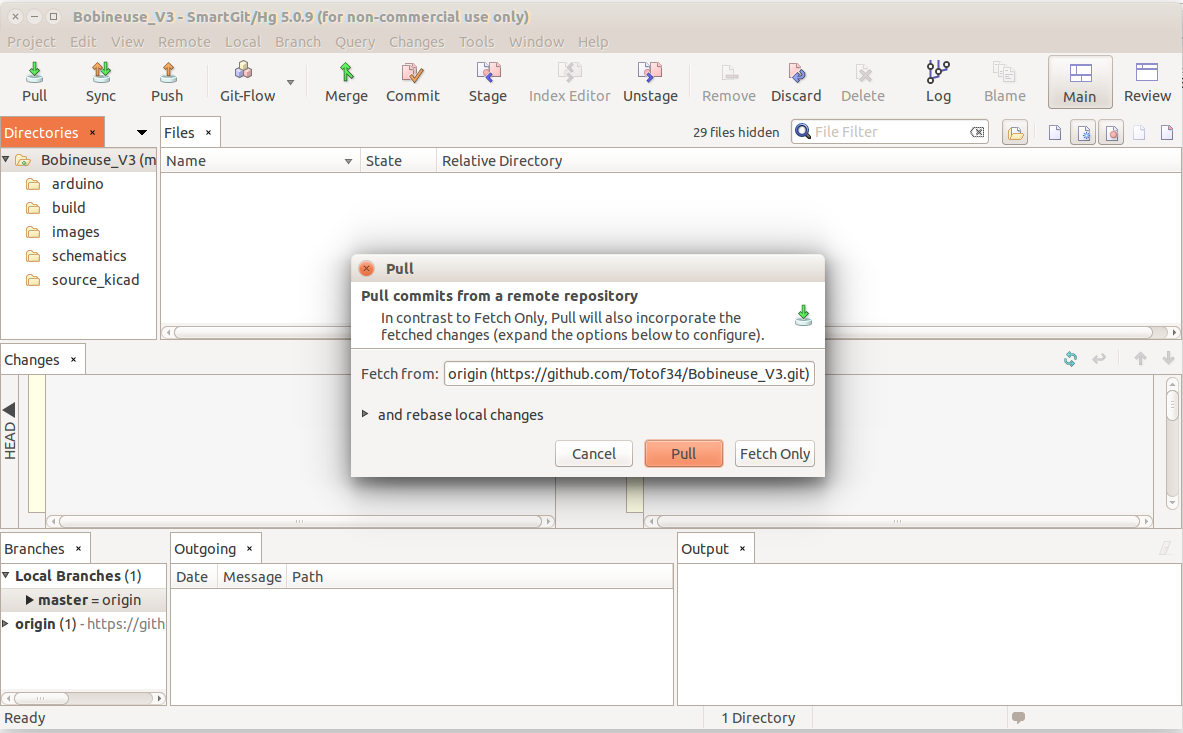1183x733 pixels.
Task: Toggle the last file filter icon
Action: [x=1166, y=133]
